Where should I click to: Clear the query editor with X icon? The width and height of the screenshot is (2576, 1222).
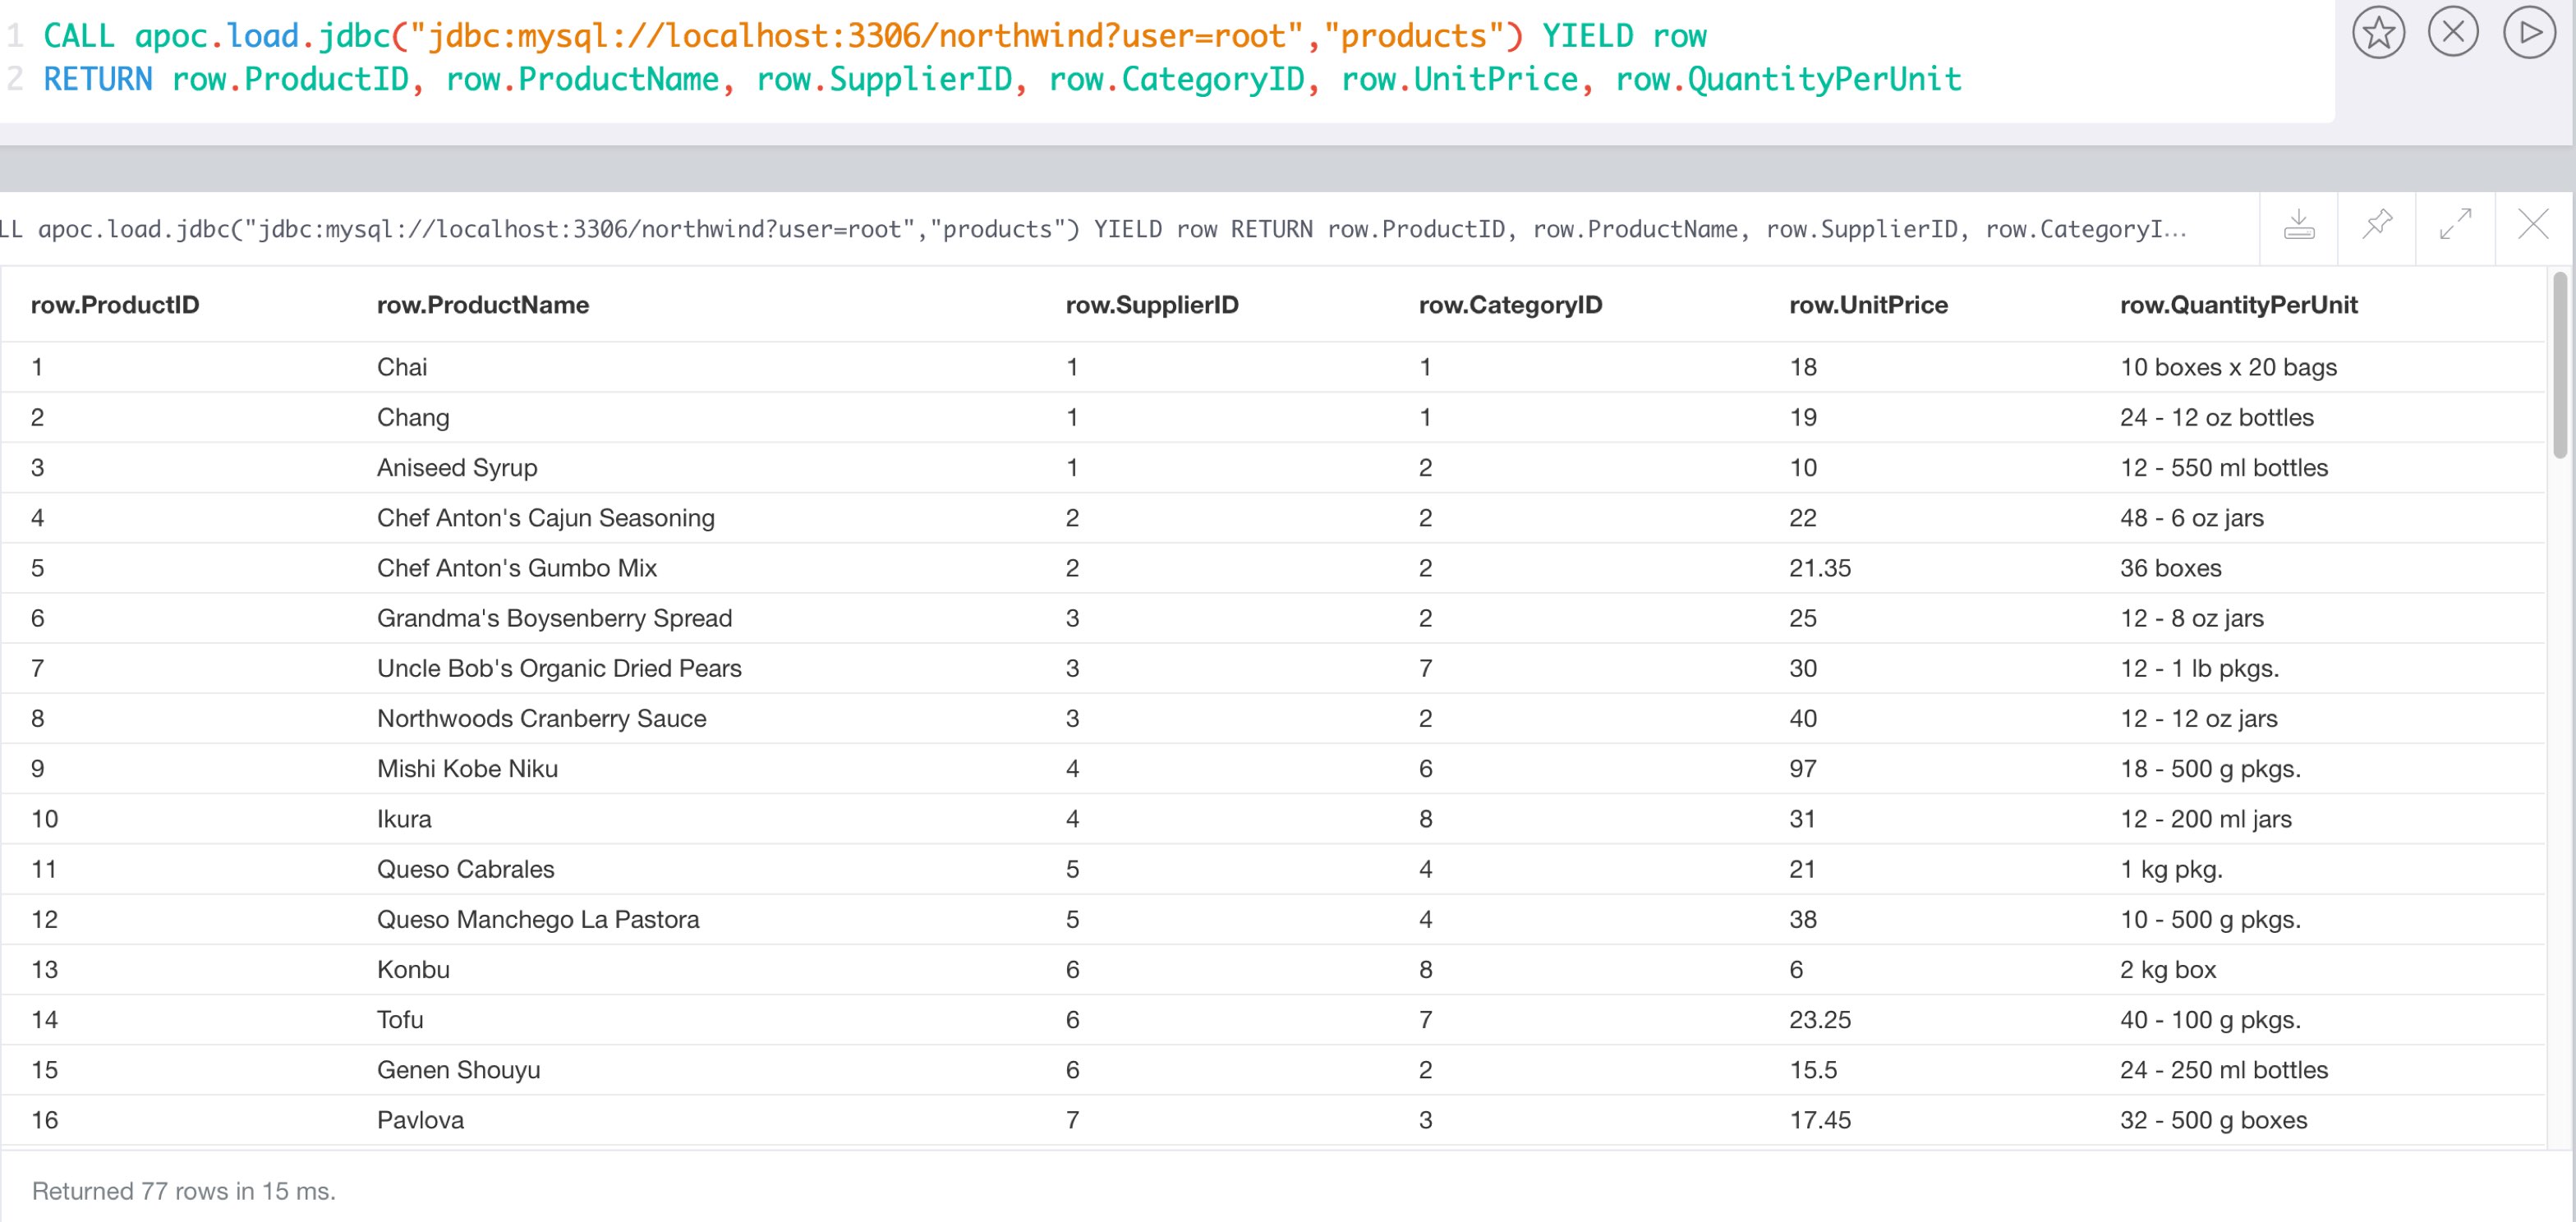[2452, 33]
